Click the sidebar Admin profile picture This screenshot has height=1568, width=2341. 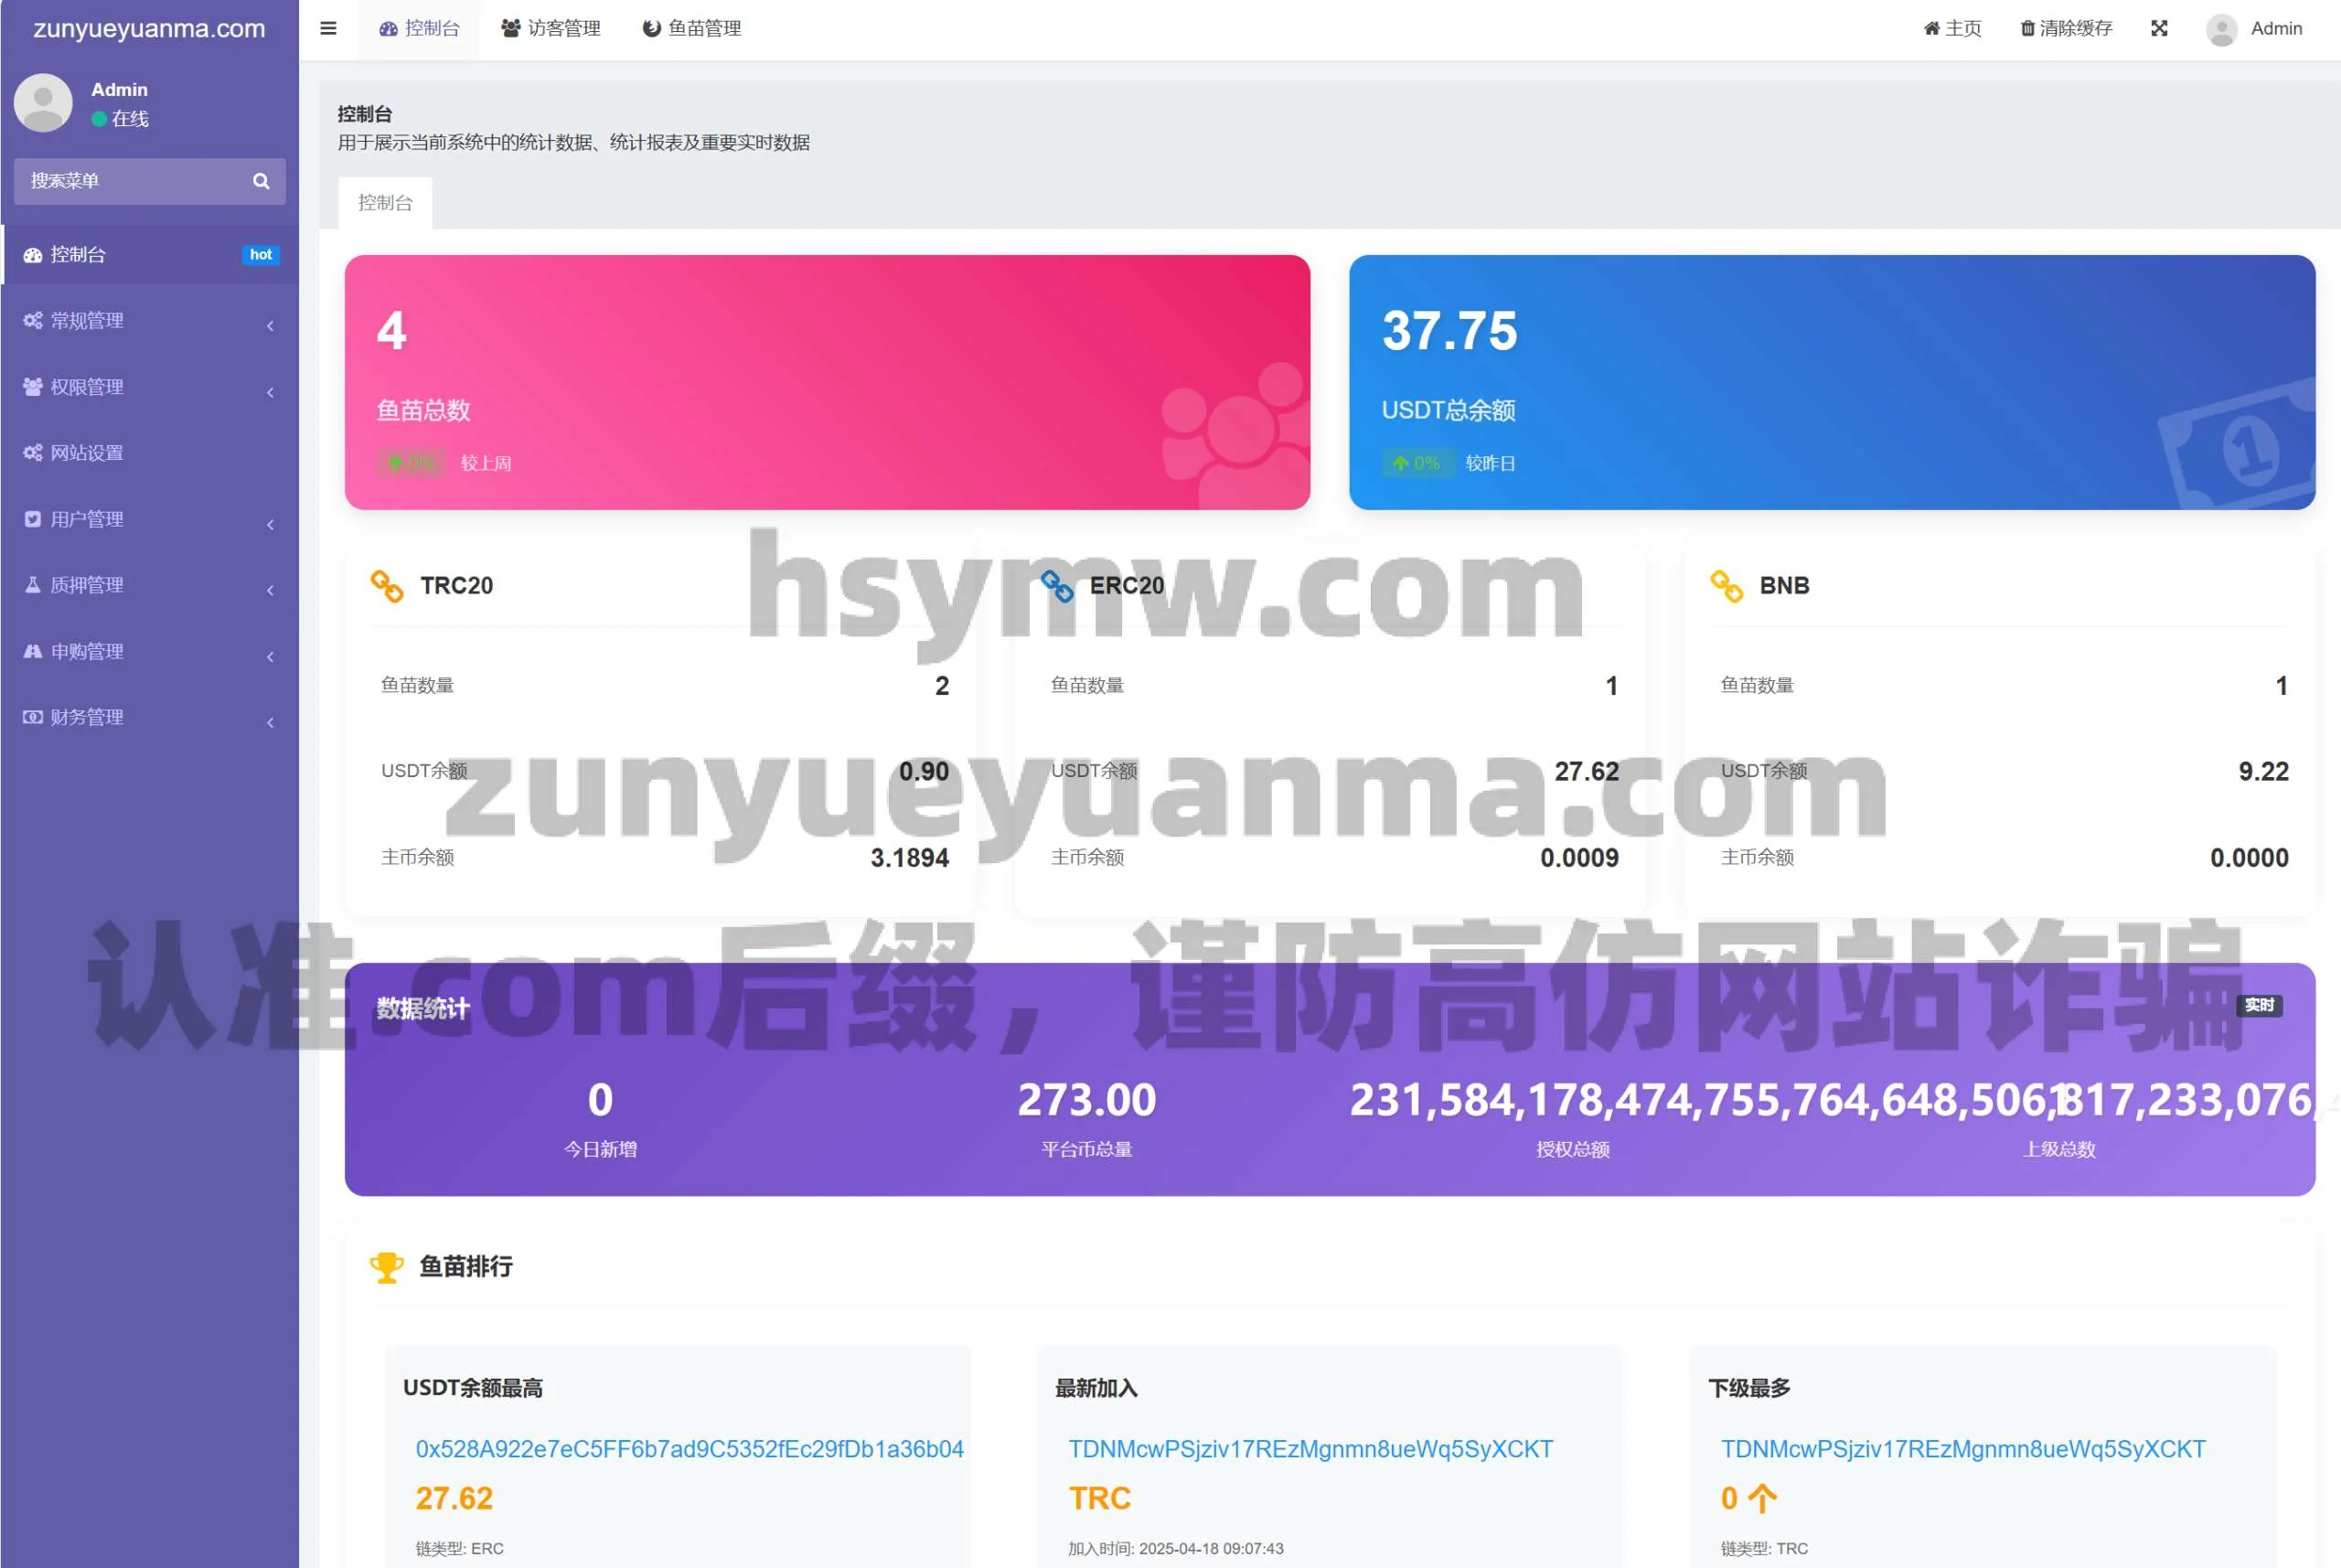point(43,102)
